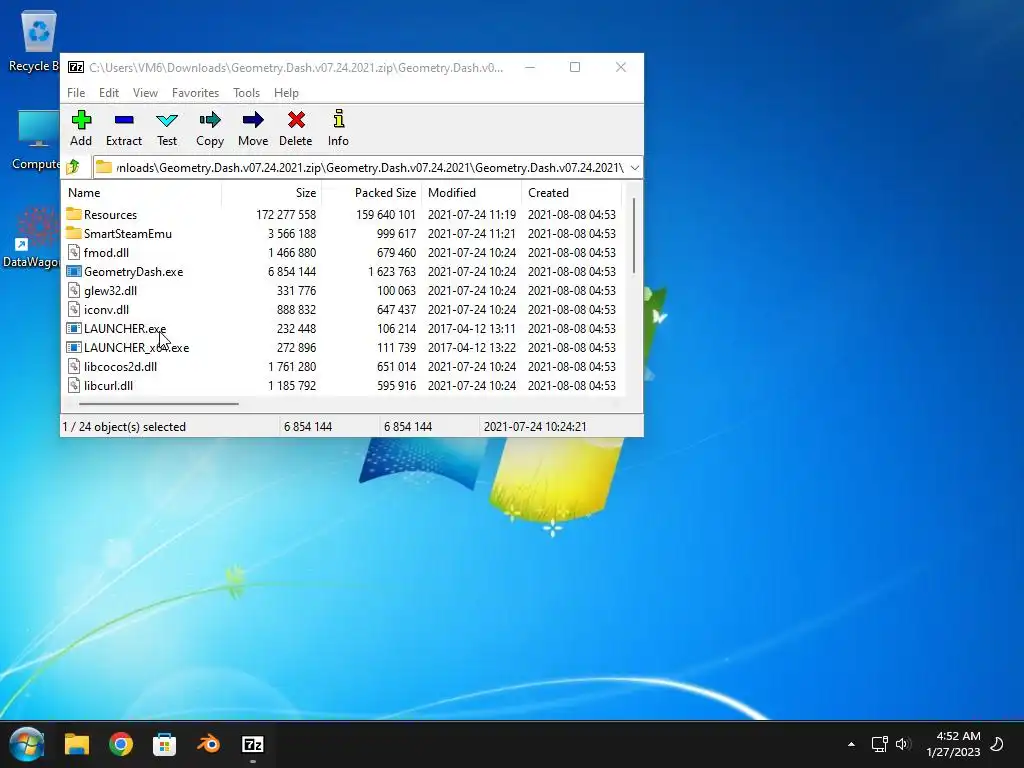Select the libcurl.dll file icon

pos(74,385)
